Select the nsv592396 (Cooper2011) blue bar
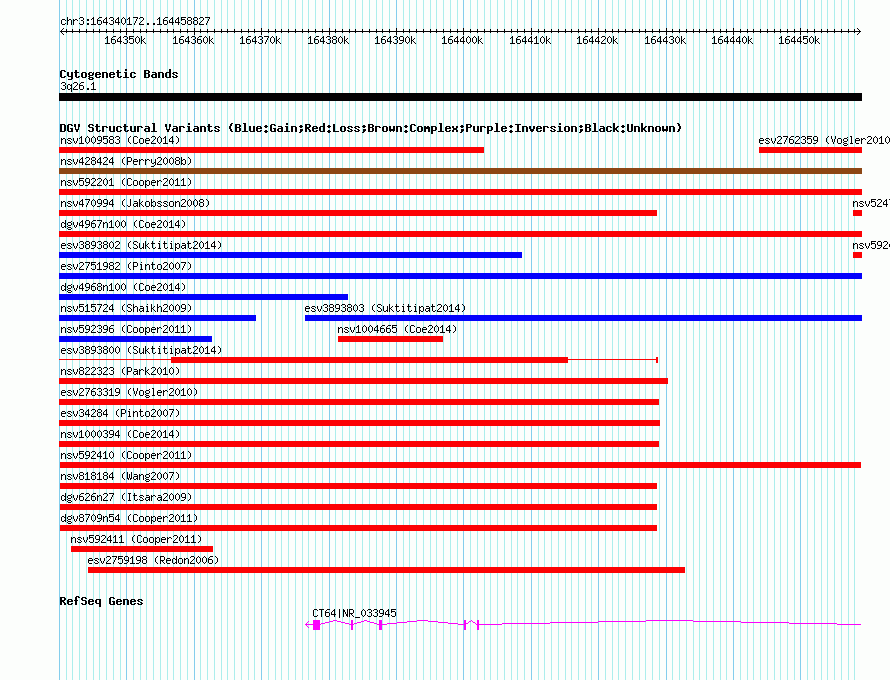890x680 pixels. (135, 339)
